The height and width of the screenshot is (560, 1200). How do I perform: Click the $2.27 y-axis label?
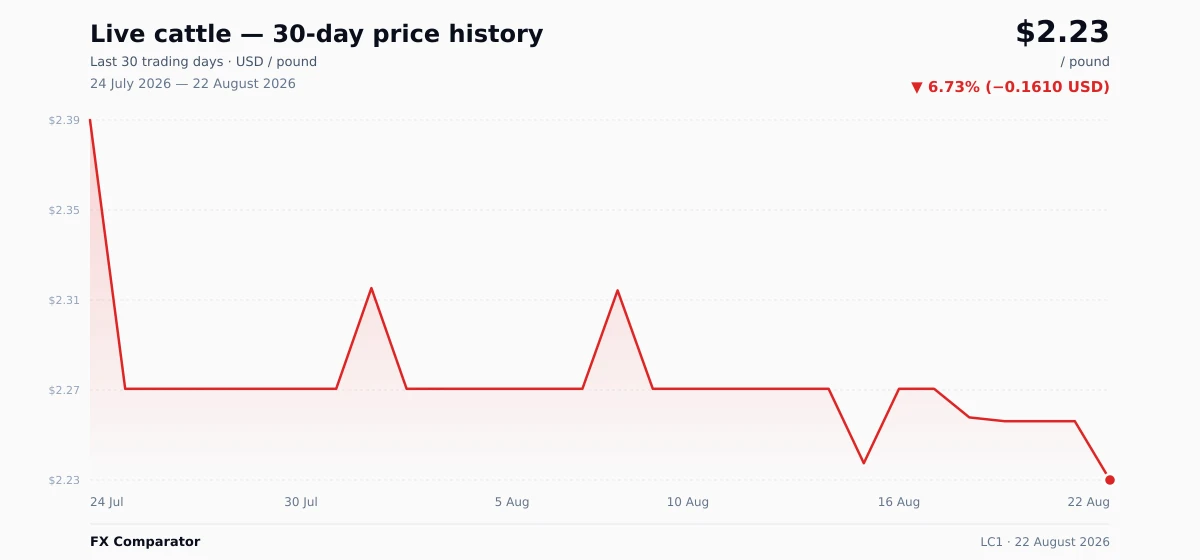click(64, 390)
